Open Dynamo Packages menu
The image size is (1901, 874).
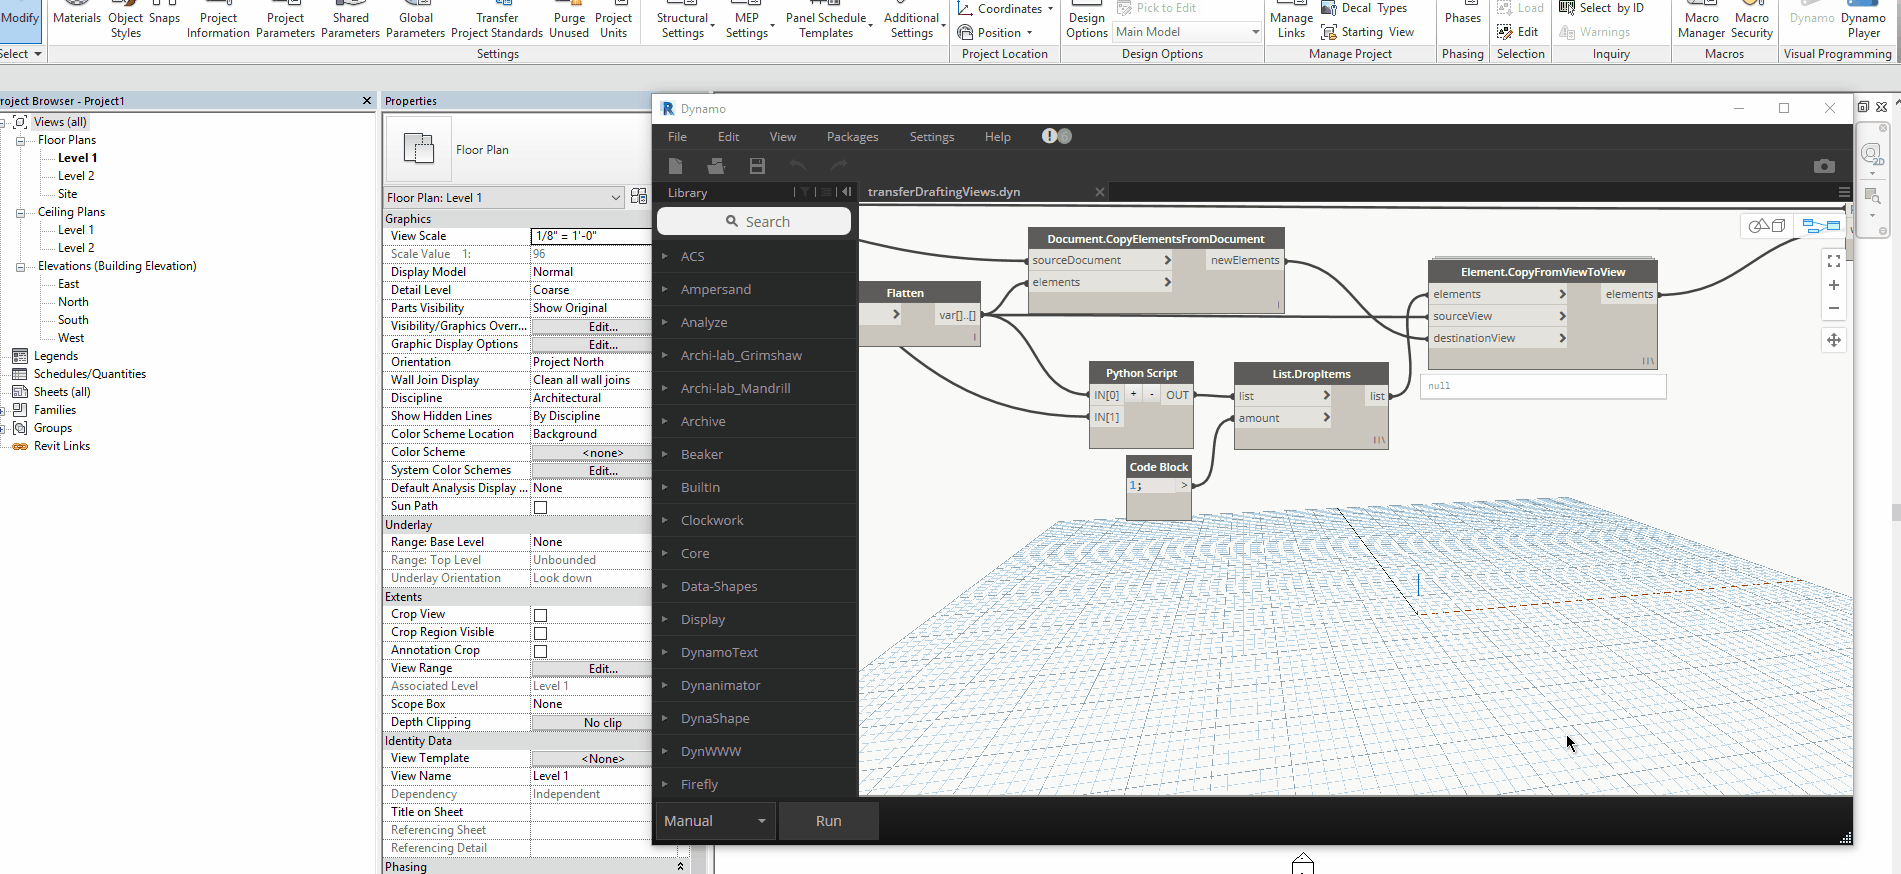tap(852, 137)
